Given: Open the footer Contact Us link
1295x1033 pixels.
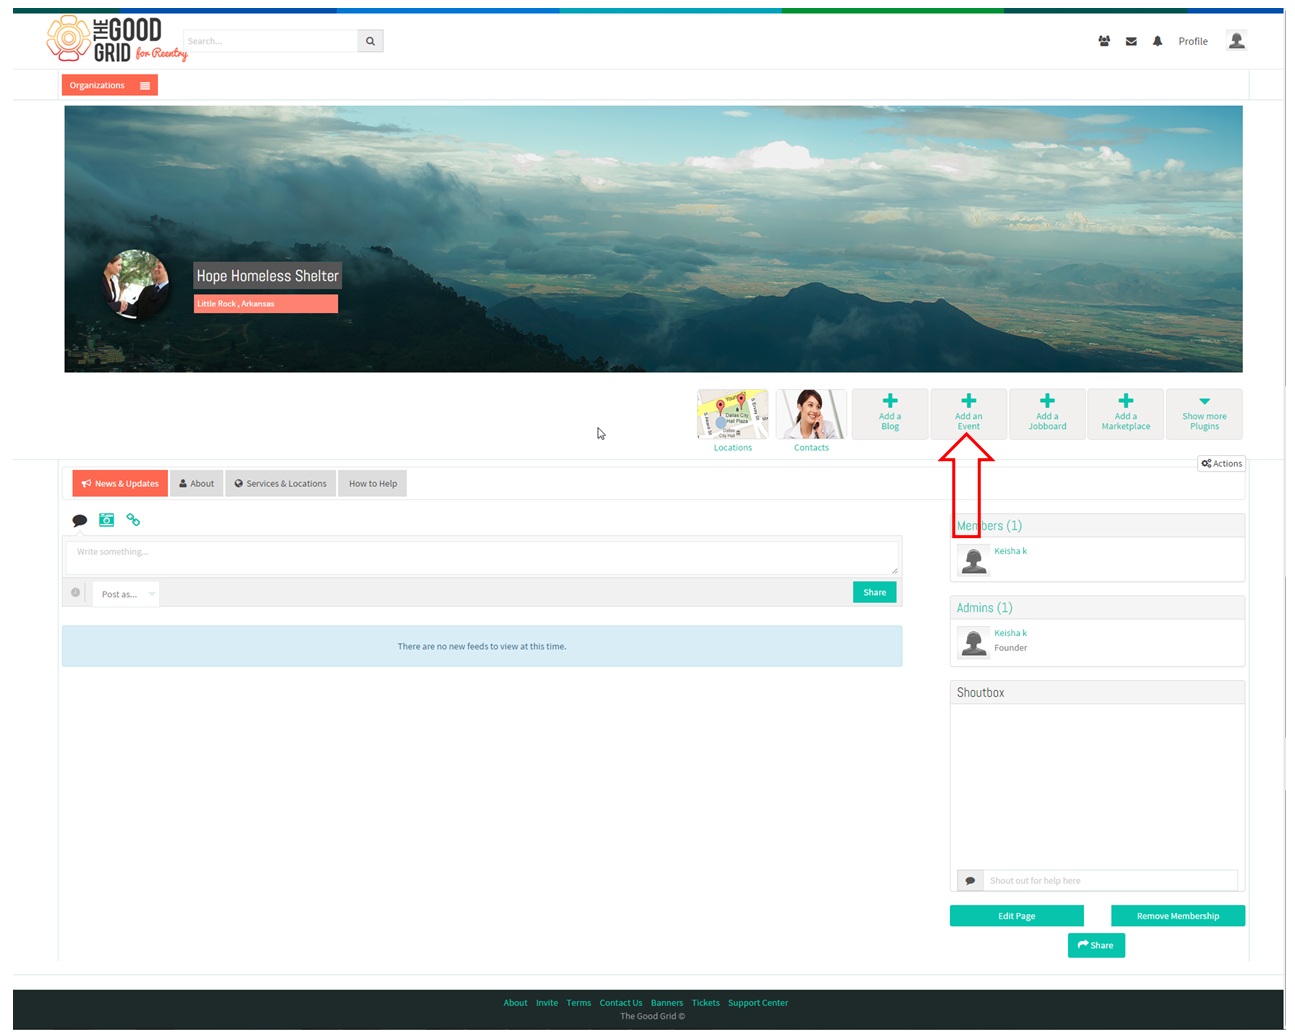Looking at the screenshot, I should [621, 1003].
